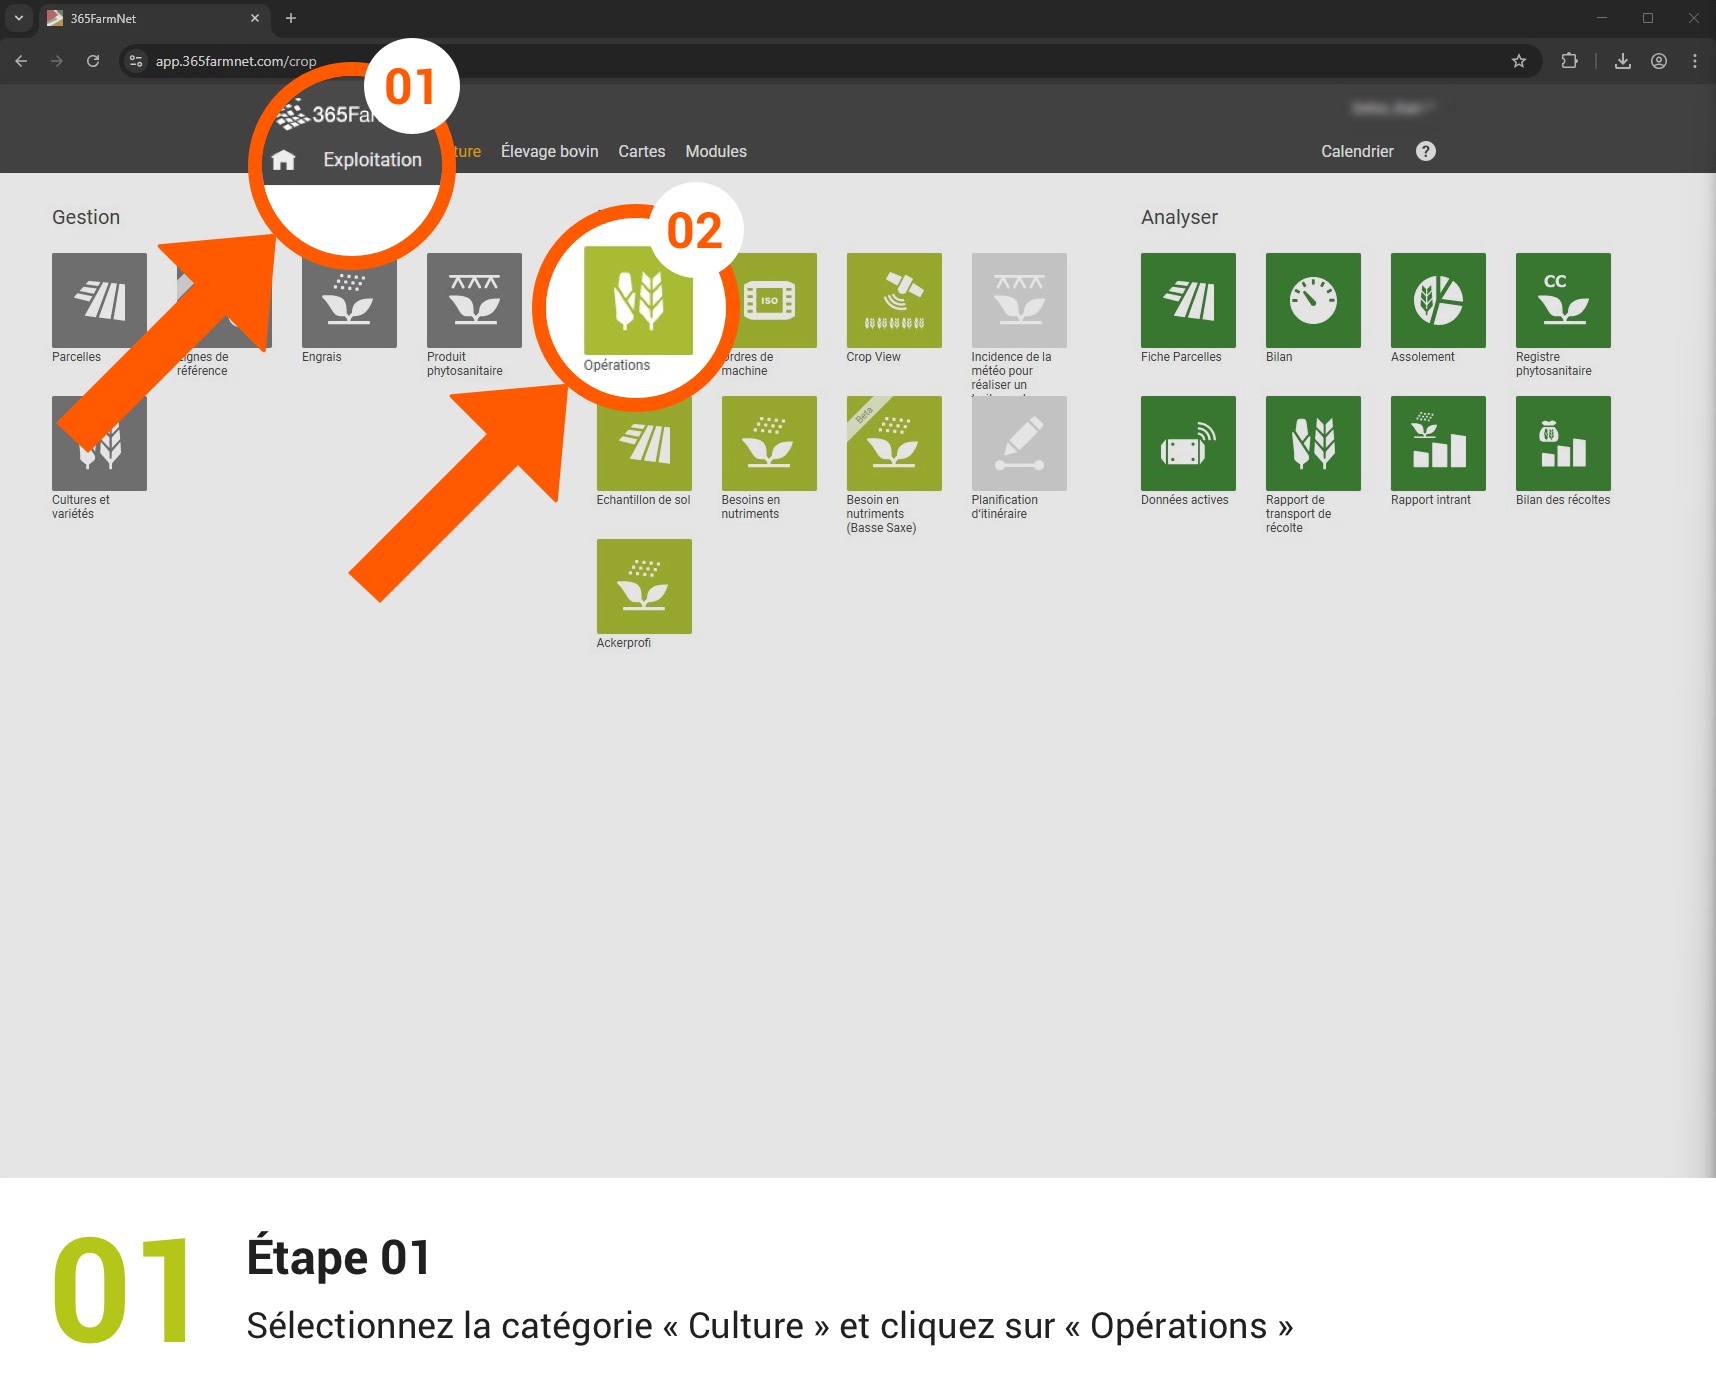Open the Produit phytosanitaire tile
The height and width of the screenshot is (1392, 1716).
[474, 300]
